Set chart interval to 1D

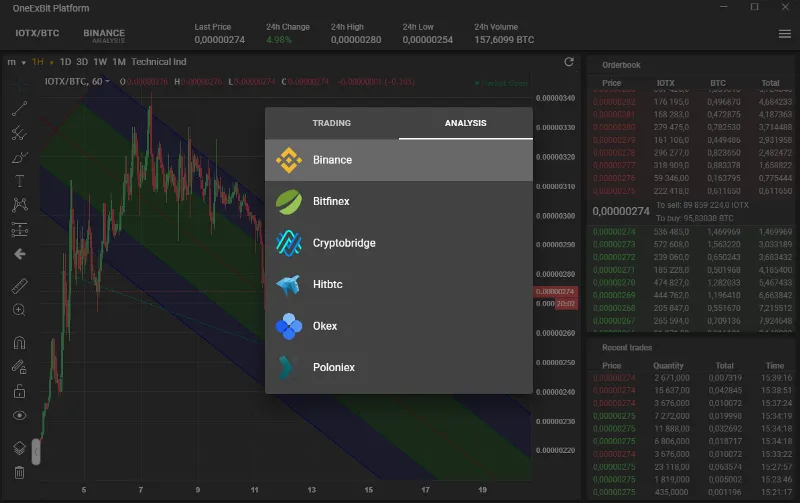[x=65, y=62]
